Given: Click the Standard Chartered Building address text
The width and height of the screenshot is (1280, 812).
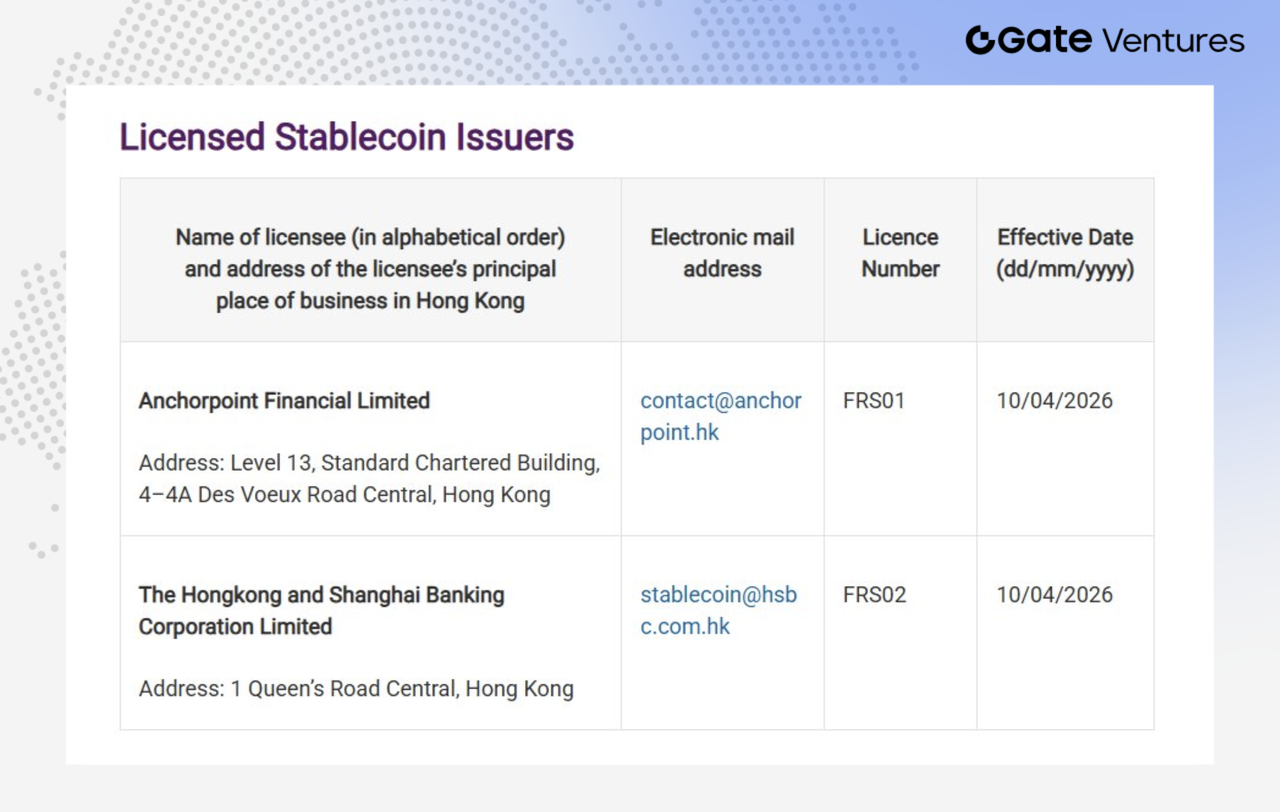Looking at the screenshot, I should point(369,479).
